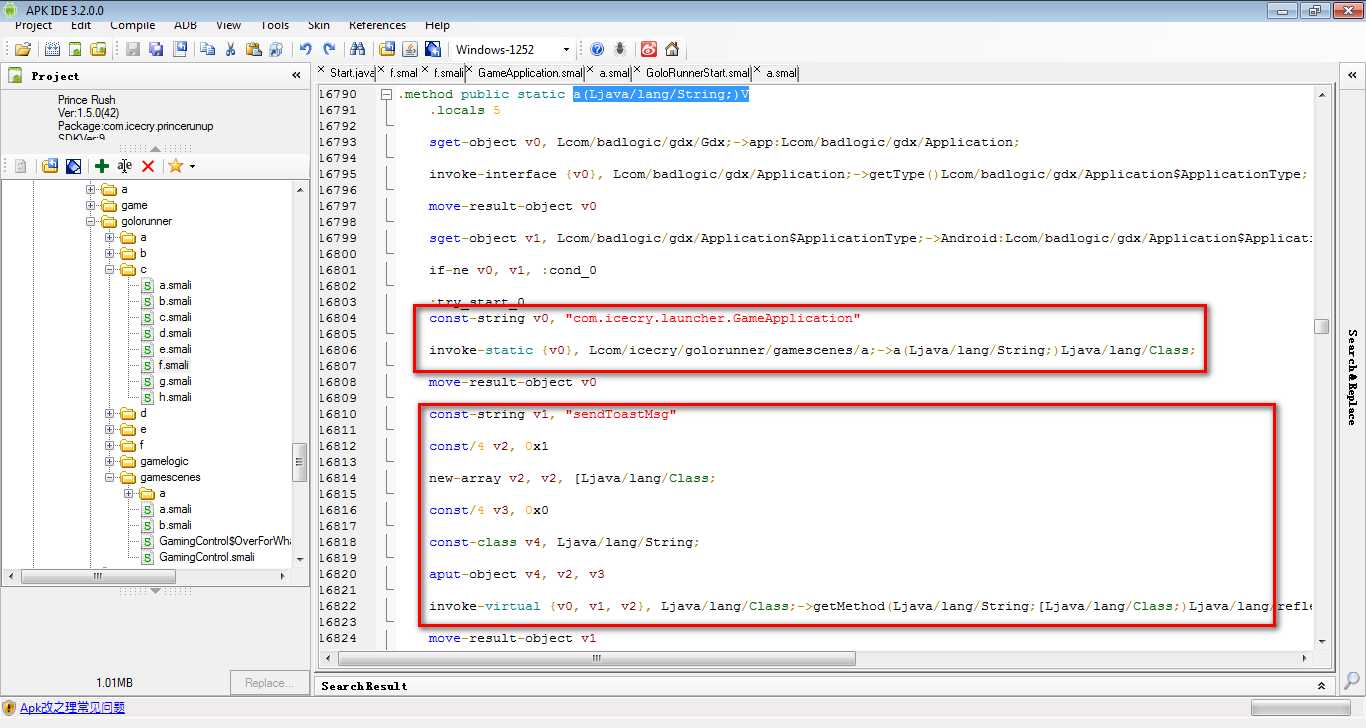The image size is (1366, 728).
Task: Open the Compile menu
Action: pos(133,25)
